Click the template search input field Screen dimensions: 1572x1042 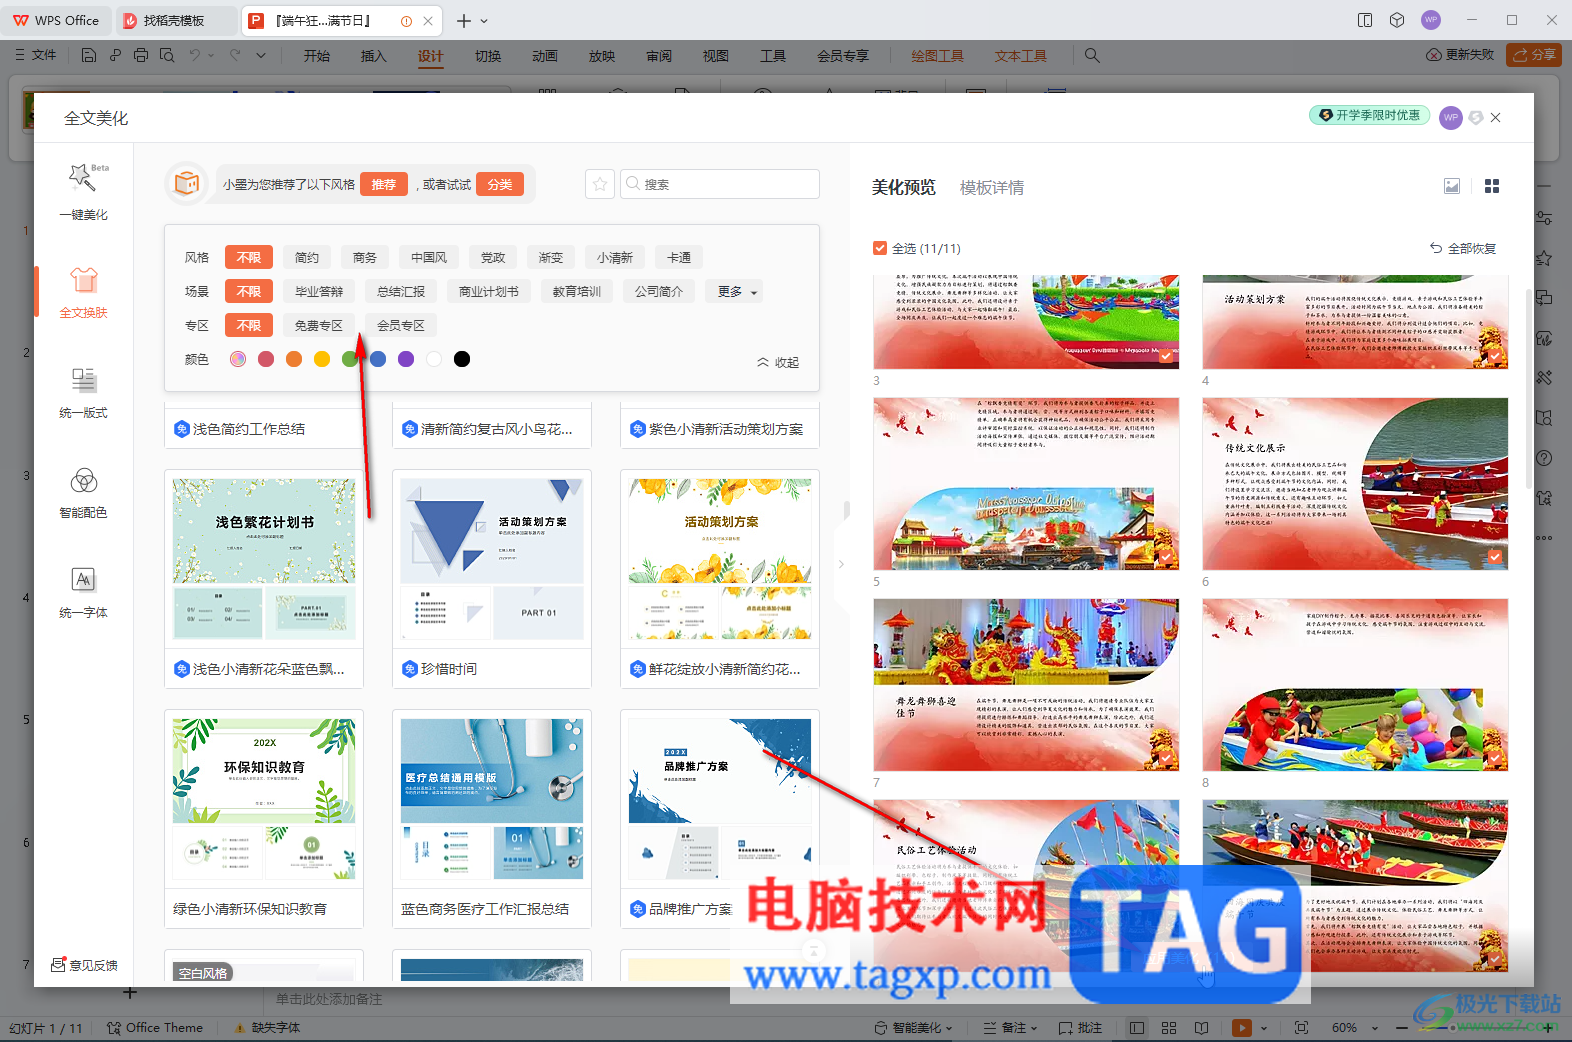point(720,184)
